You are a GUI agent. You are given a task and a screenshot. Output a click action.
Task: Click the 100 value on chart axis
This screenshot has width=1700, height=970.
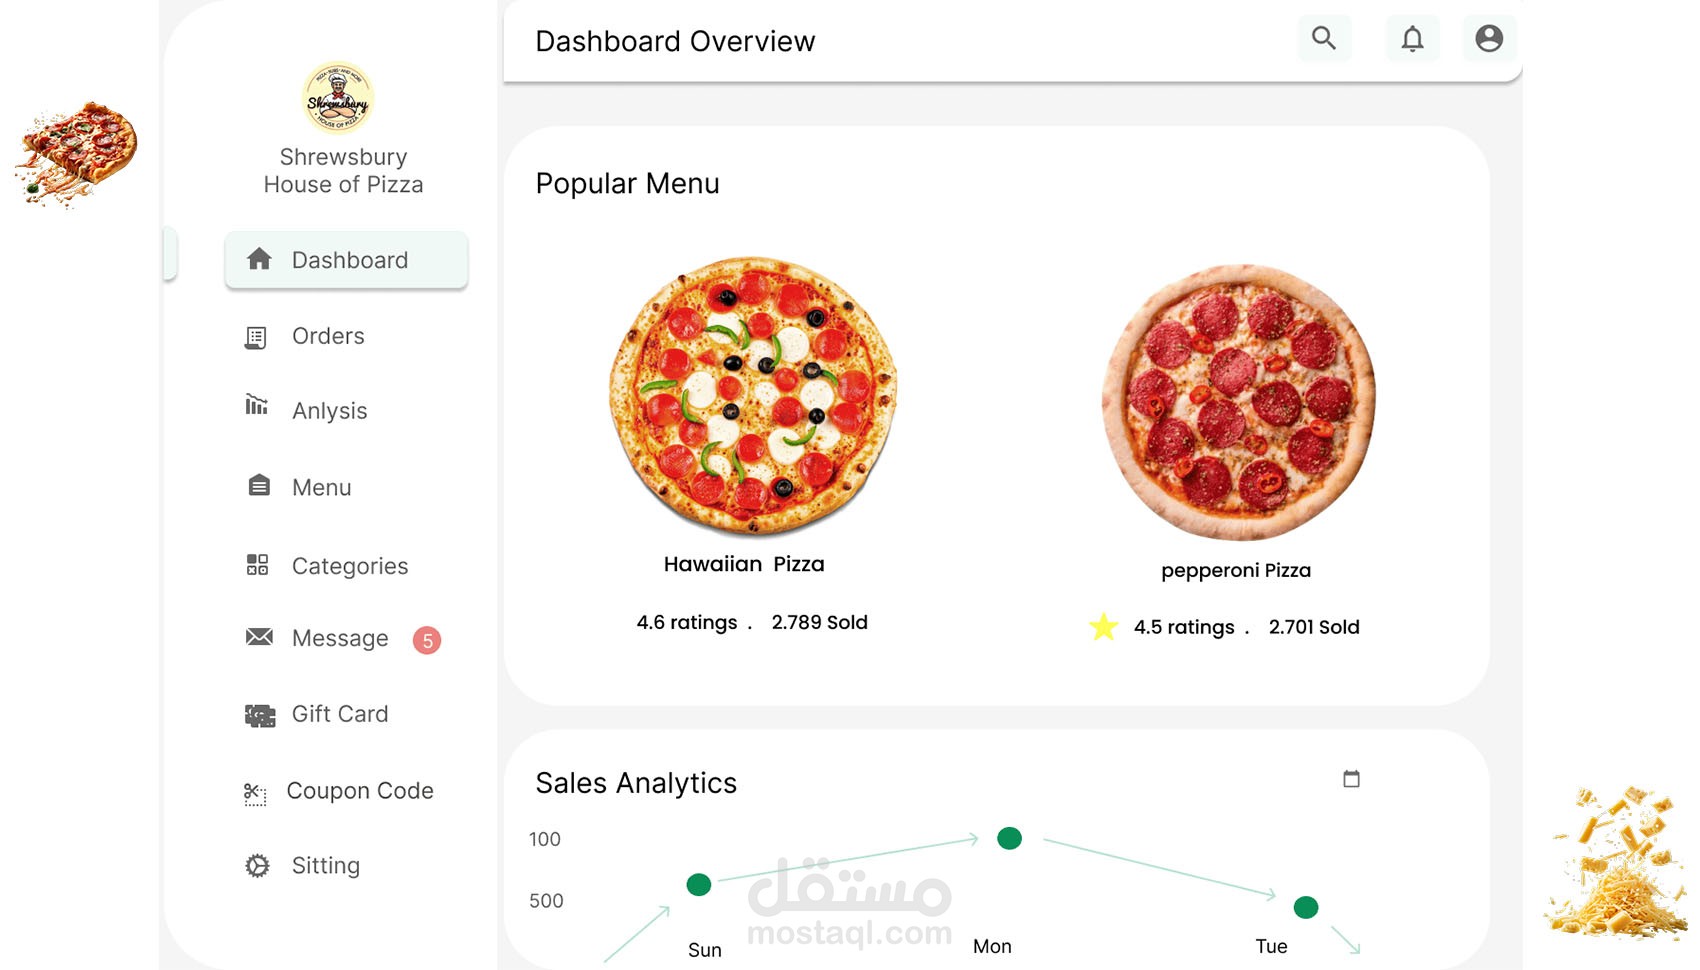click(x=545, y=839)
